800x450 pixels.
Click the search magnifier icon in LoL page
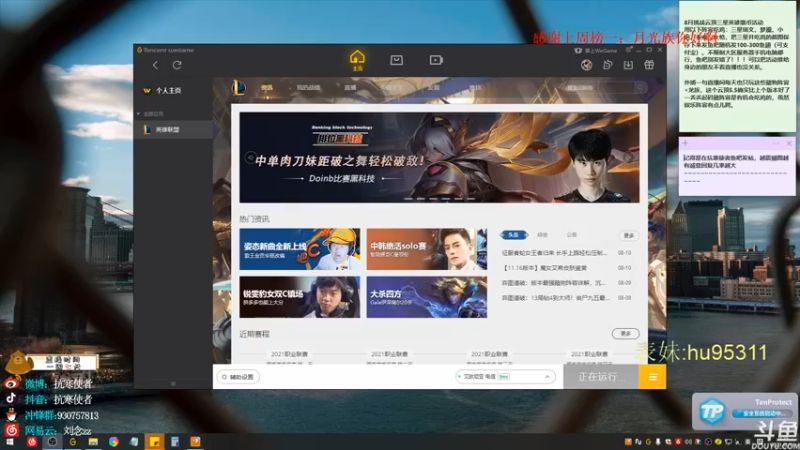click(640, 88)
